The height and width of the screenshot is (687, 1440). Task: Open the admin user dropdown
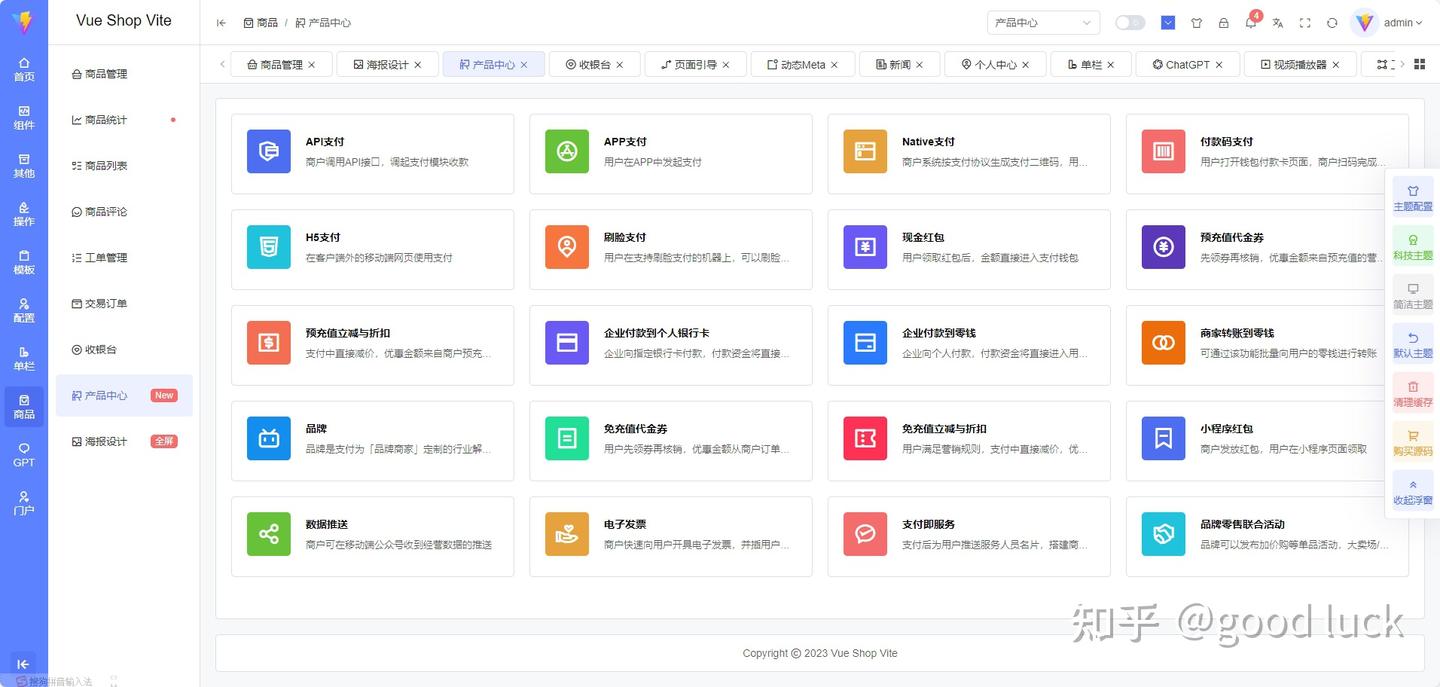coord(1388,22)
